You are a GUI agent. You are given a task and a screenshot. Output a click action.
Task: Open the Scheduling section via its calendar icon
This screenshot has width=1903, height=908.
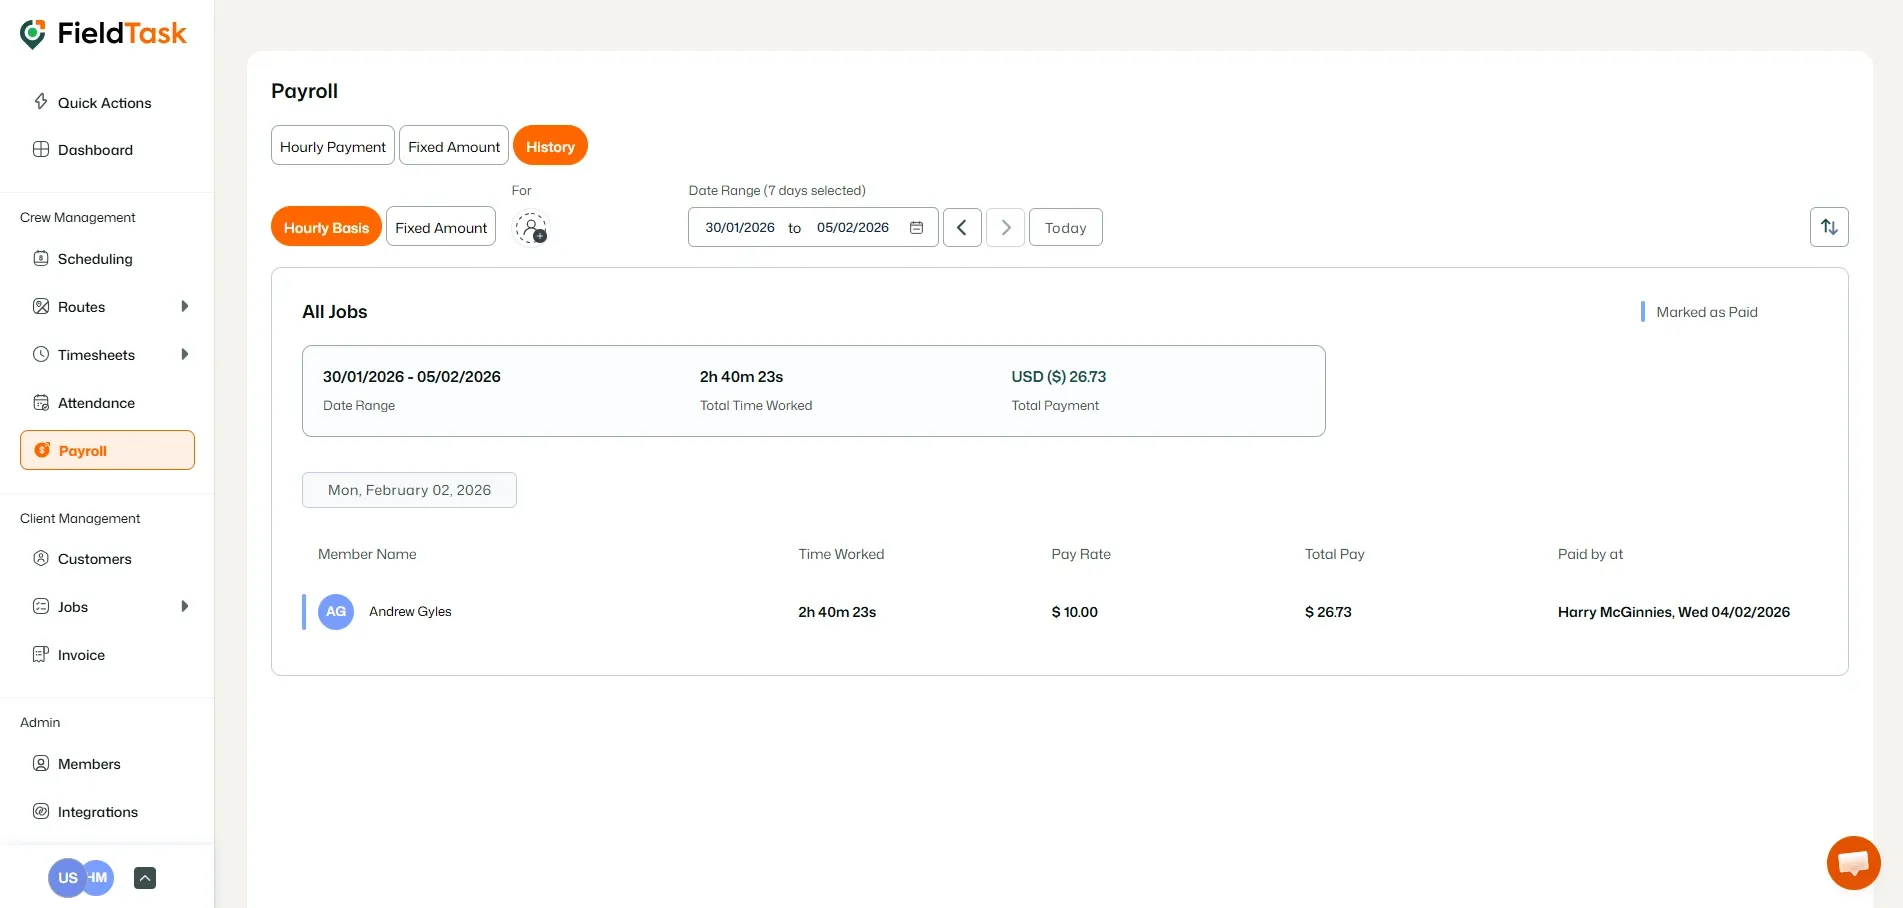click(40, 259)
